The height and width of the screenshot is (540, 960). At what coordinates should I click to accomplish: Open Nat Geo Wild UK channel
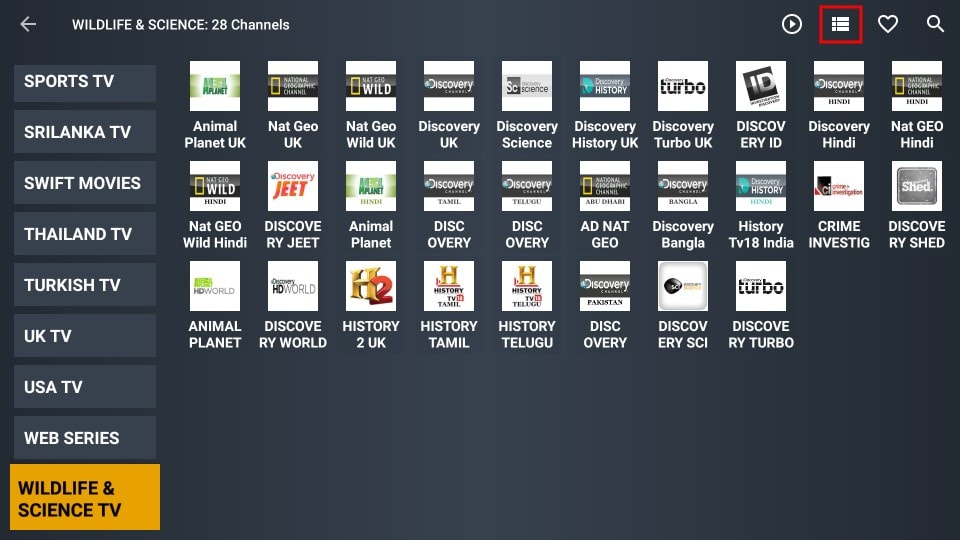pos(371,106)
